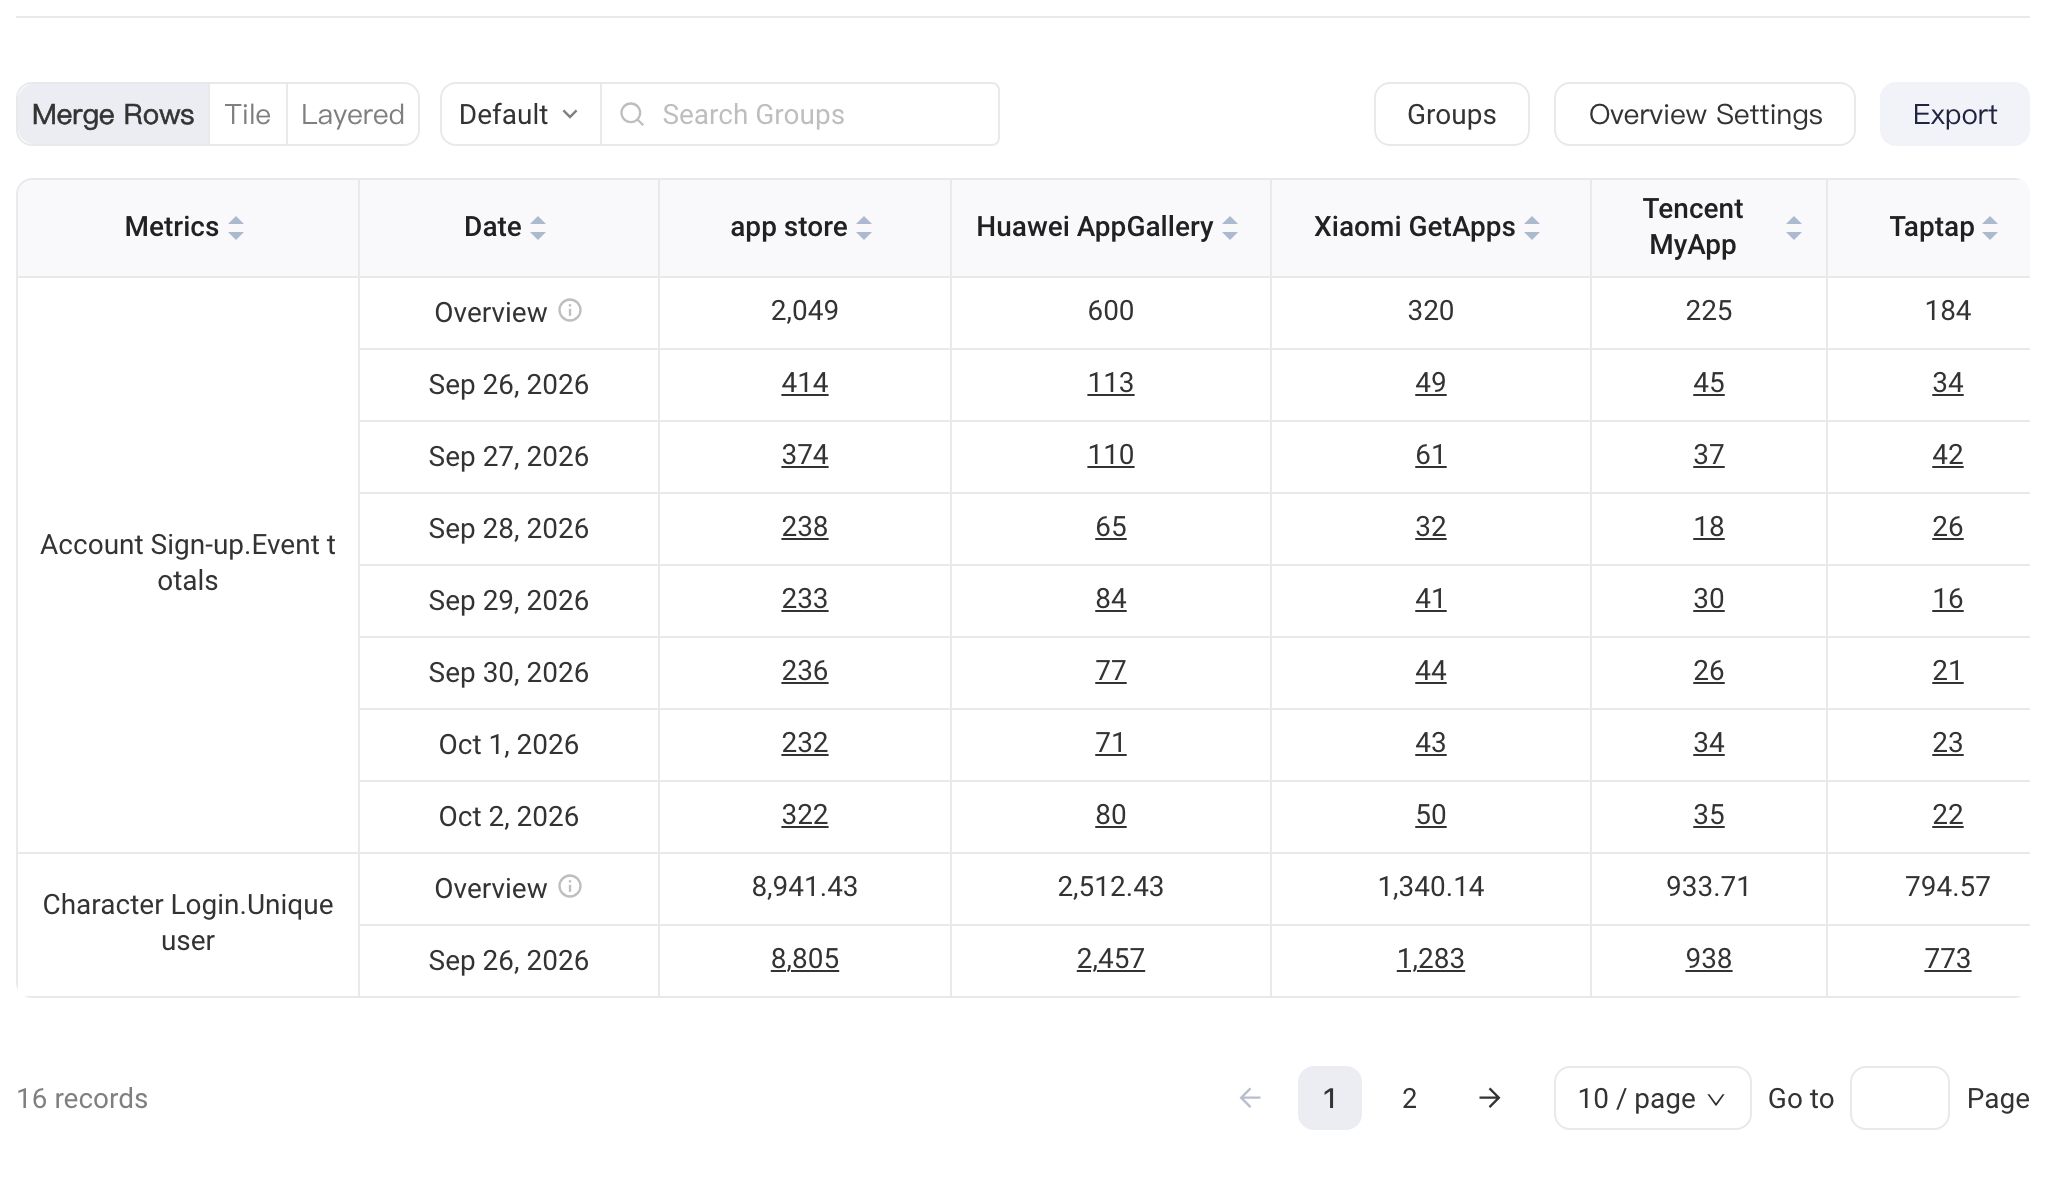Screen dimensions: 2046x1198
Task: Switch to Layered view mode
Action: (x=353, y=114)
